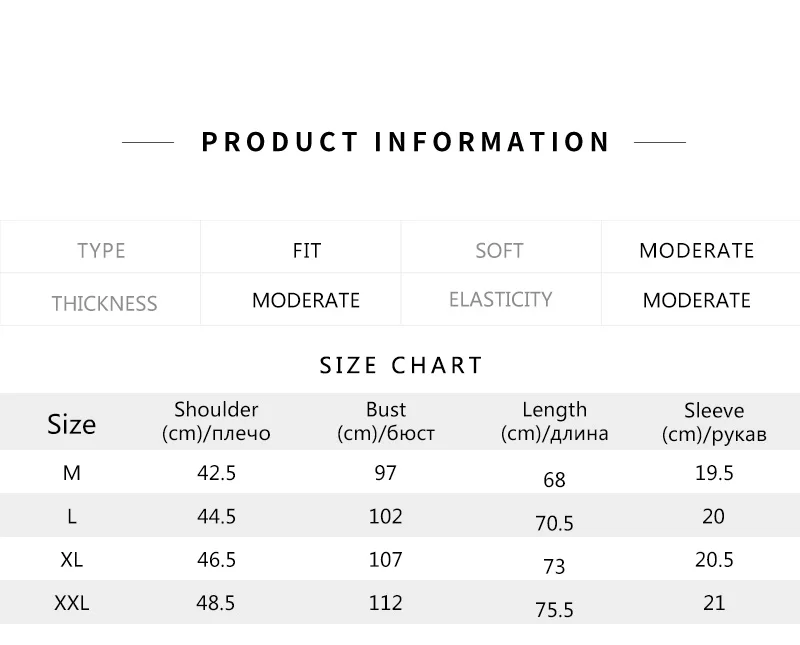Image resolution: width=800 pixels, height=645 pixels.
Task: Select the XL size row label
Action: click(x=71, y=560)
